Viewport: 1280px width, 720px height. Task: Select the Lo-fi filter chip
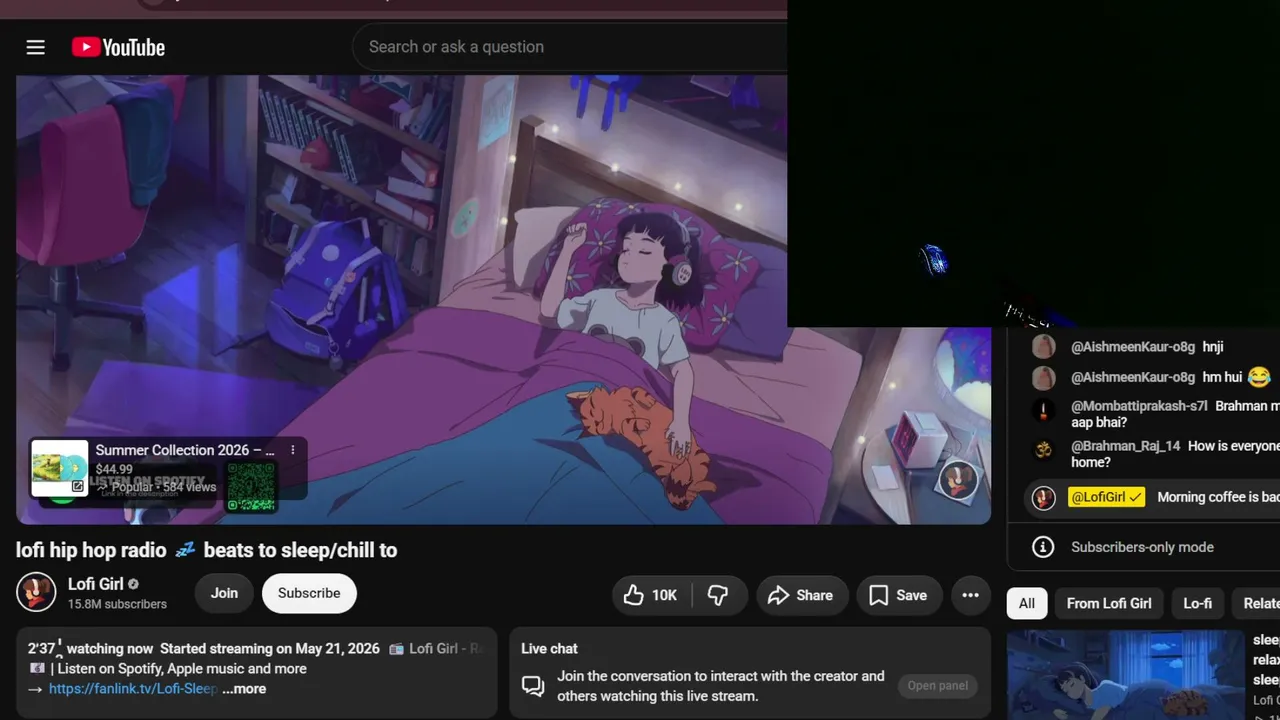pyautogui.click(x=1197, y=603)
